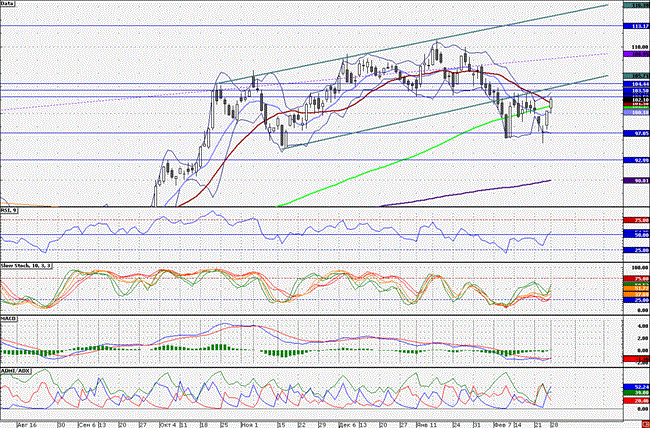Select the 97.05 support level tag
The image size is (650, 428).
[635, 133]
